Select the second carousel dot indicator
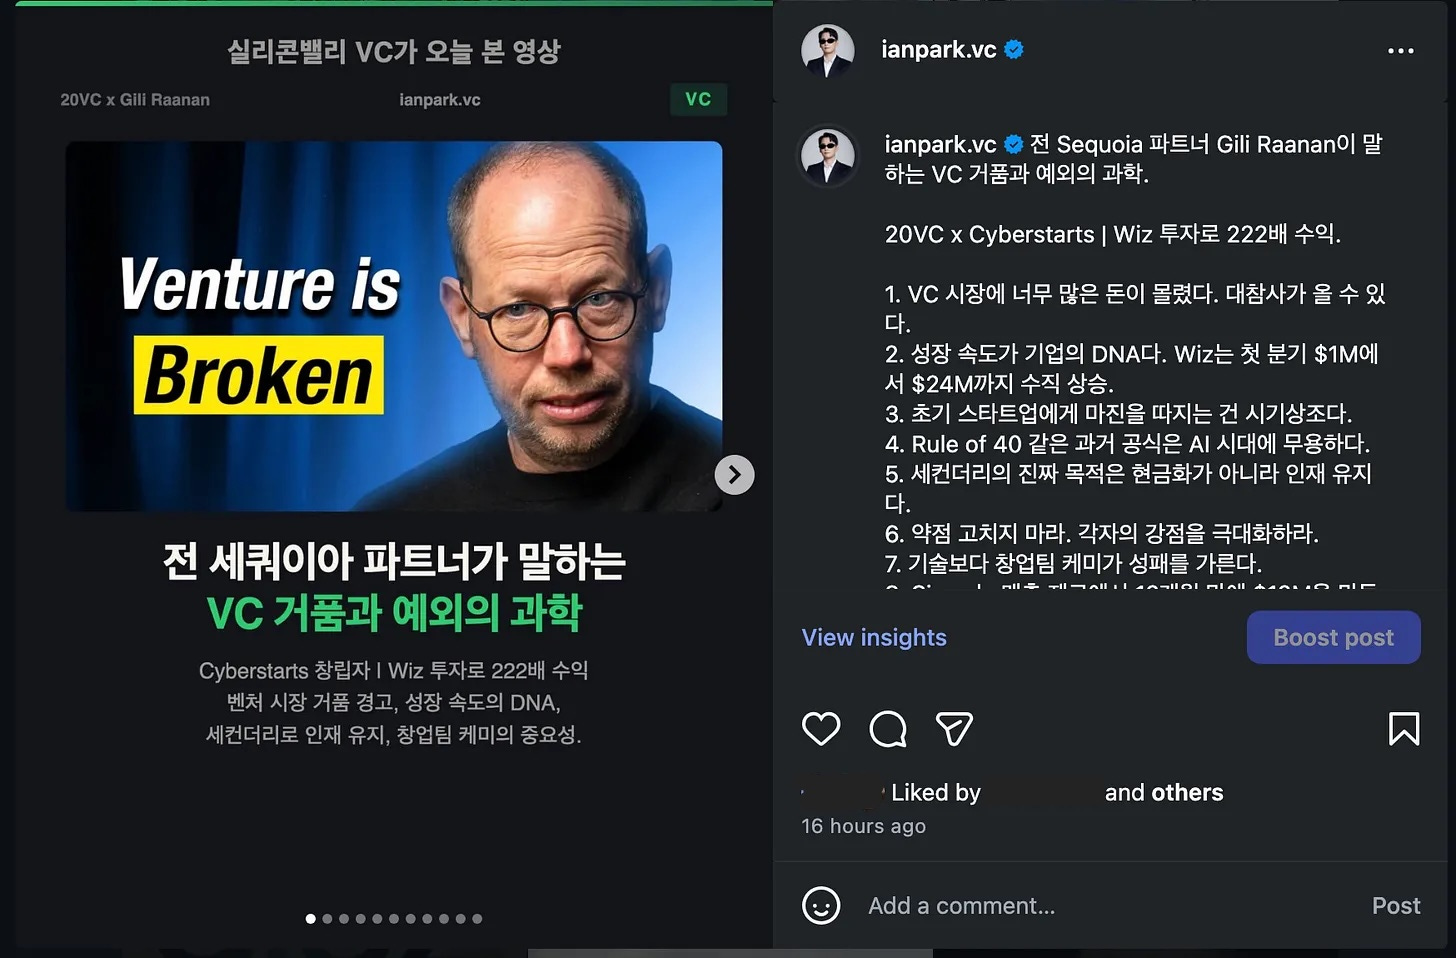1456x958 pixels. (327, 918)
